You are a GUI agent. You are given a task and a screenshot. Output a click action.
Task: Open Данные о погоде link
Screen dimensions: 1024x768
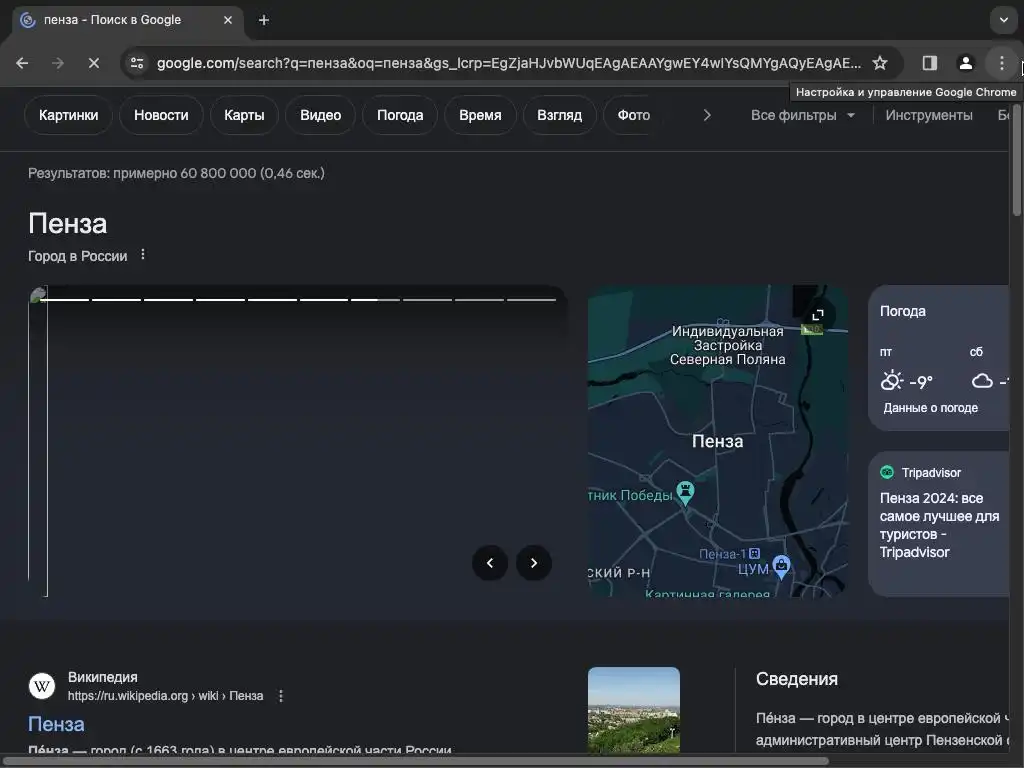click(931, 408)
